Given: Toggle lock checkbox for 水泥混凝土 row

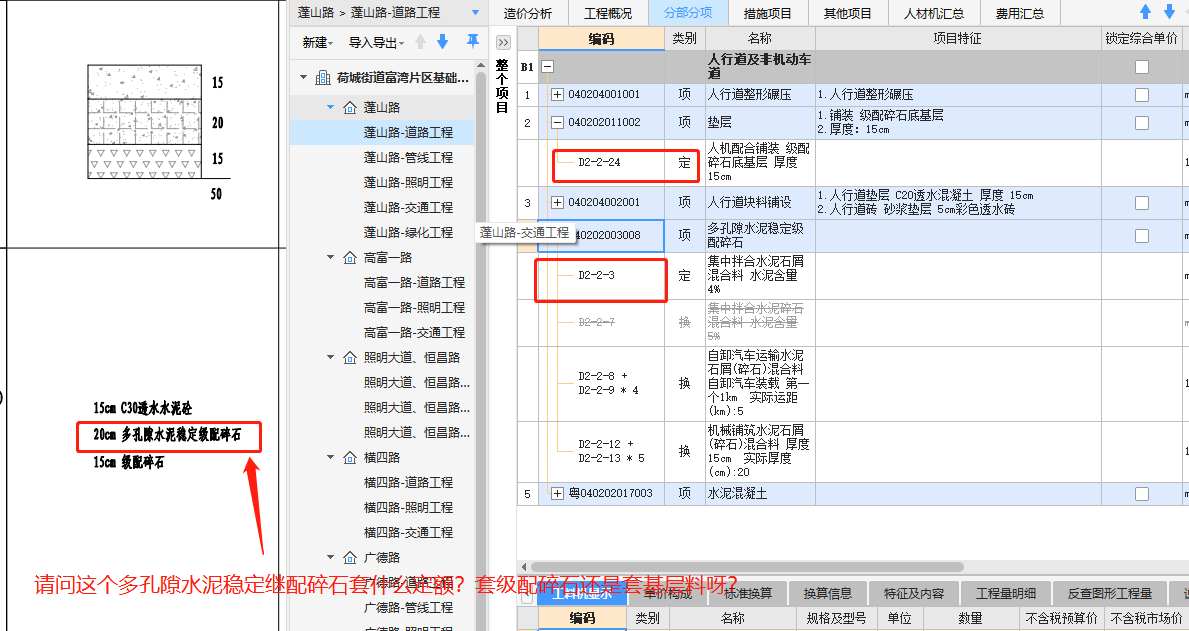Looking at the screenshot, I should (x=1141, y=494).
